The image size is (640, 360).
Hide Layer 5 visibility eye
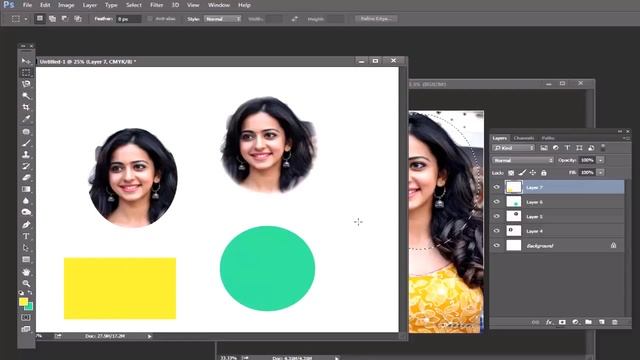tap(496, 216)
